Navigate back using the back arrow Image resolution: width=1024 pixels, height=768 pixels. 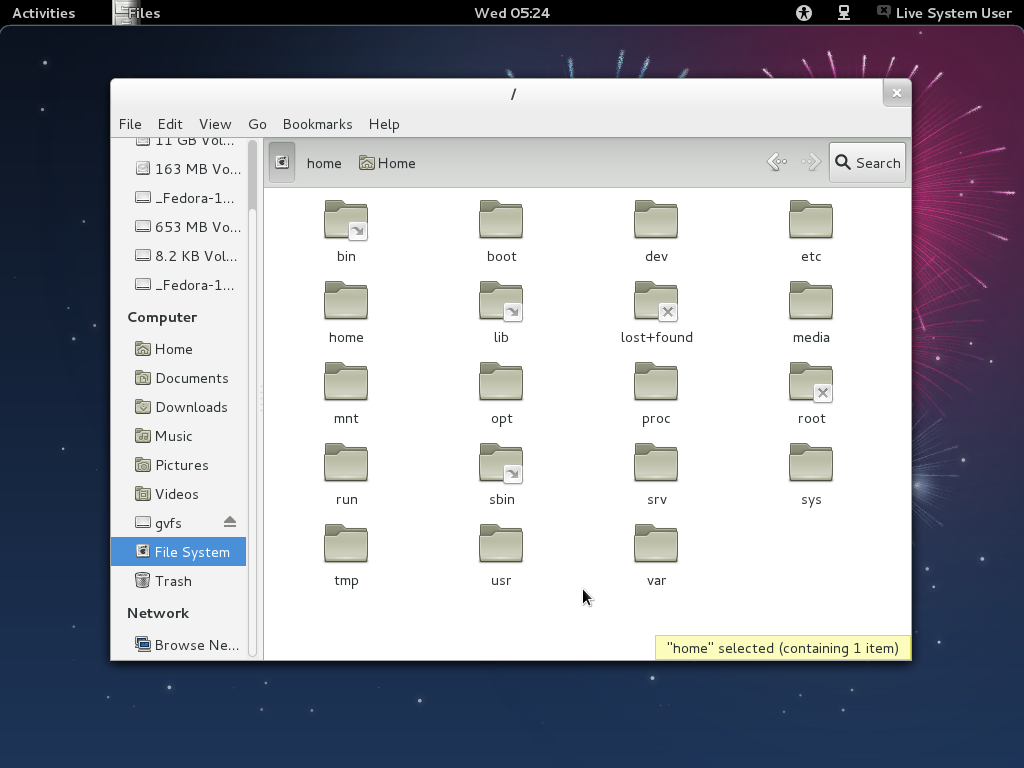pyautogui.click(x=776, y=162)
